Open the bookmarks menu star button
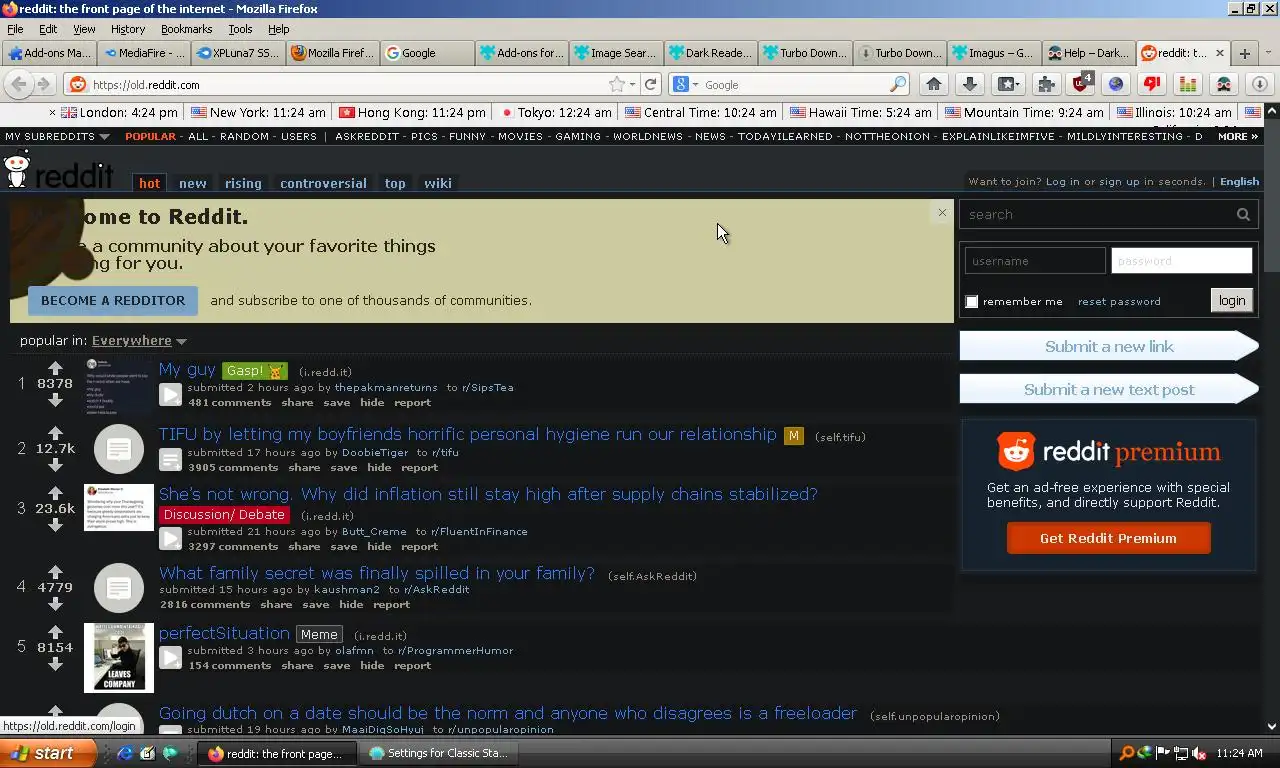This screenshot has width=1280, height=768. click(1007, 84)
